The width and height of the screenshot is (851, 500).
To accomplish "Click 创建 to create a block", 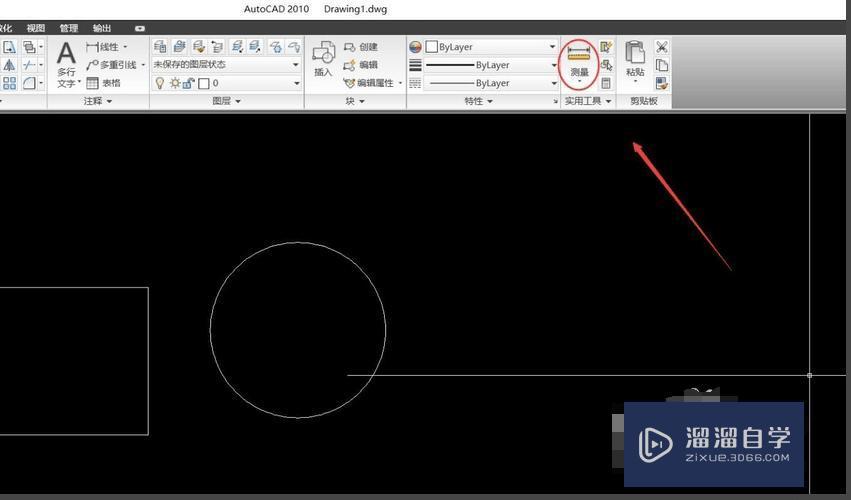I will click(360, 47).
